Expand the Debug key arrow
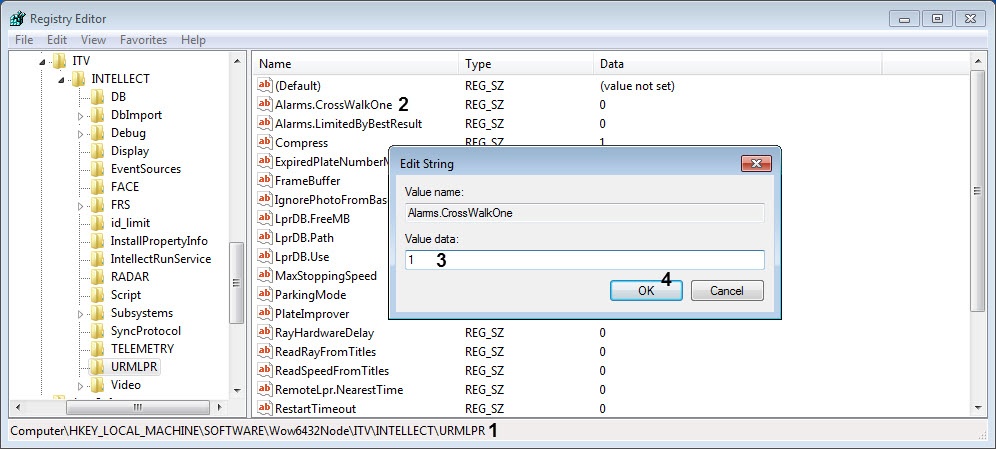Image resolution: width=996 pixels, height=449 pixels. [x=81, y=134]
